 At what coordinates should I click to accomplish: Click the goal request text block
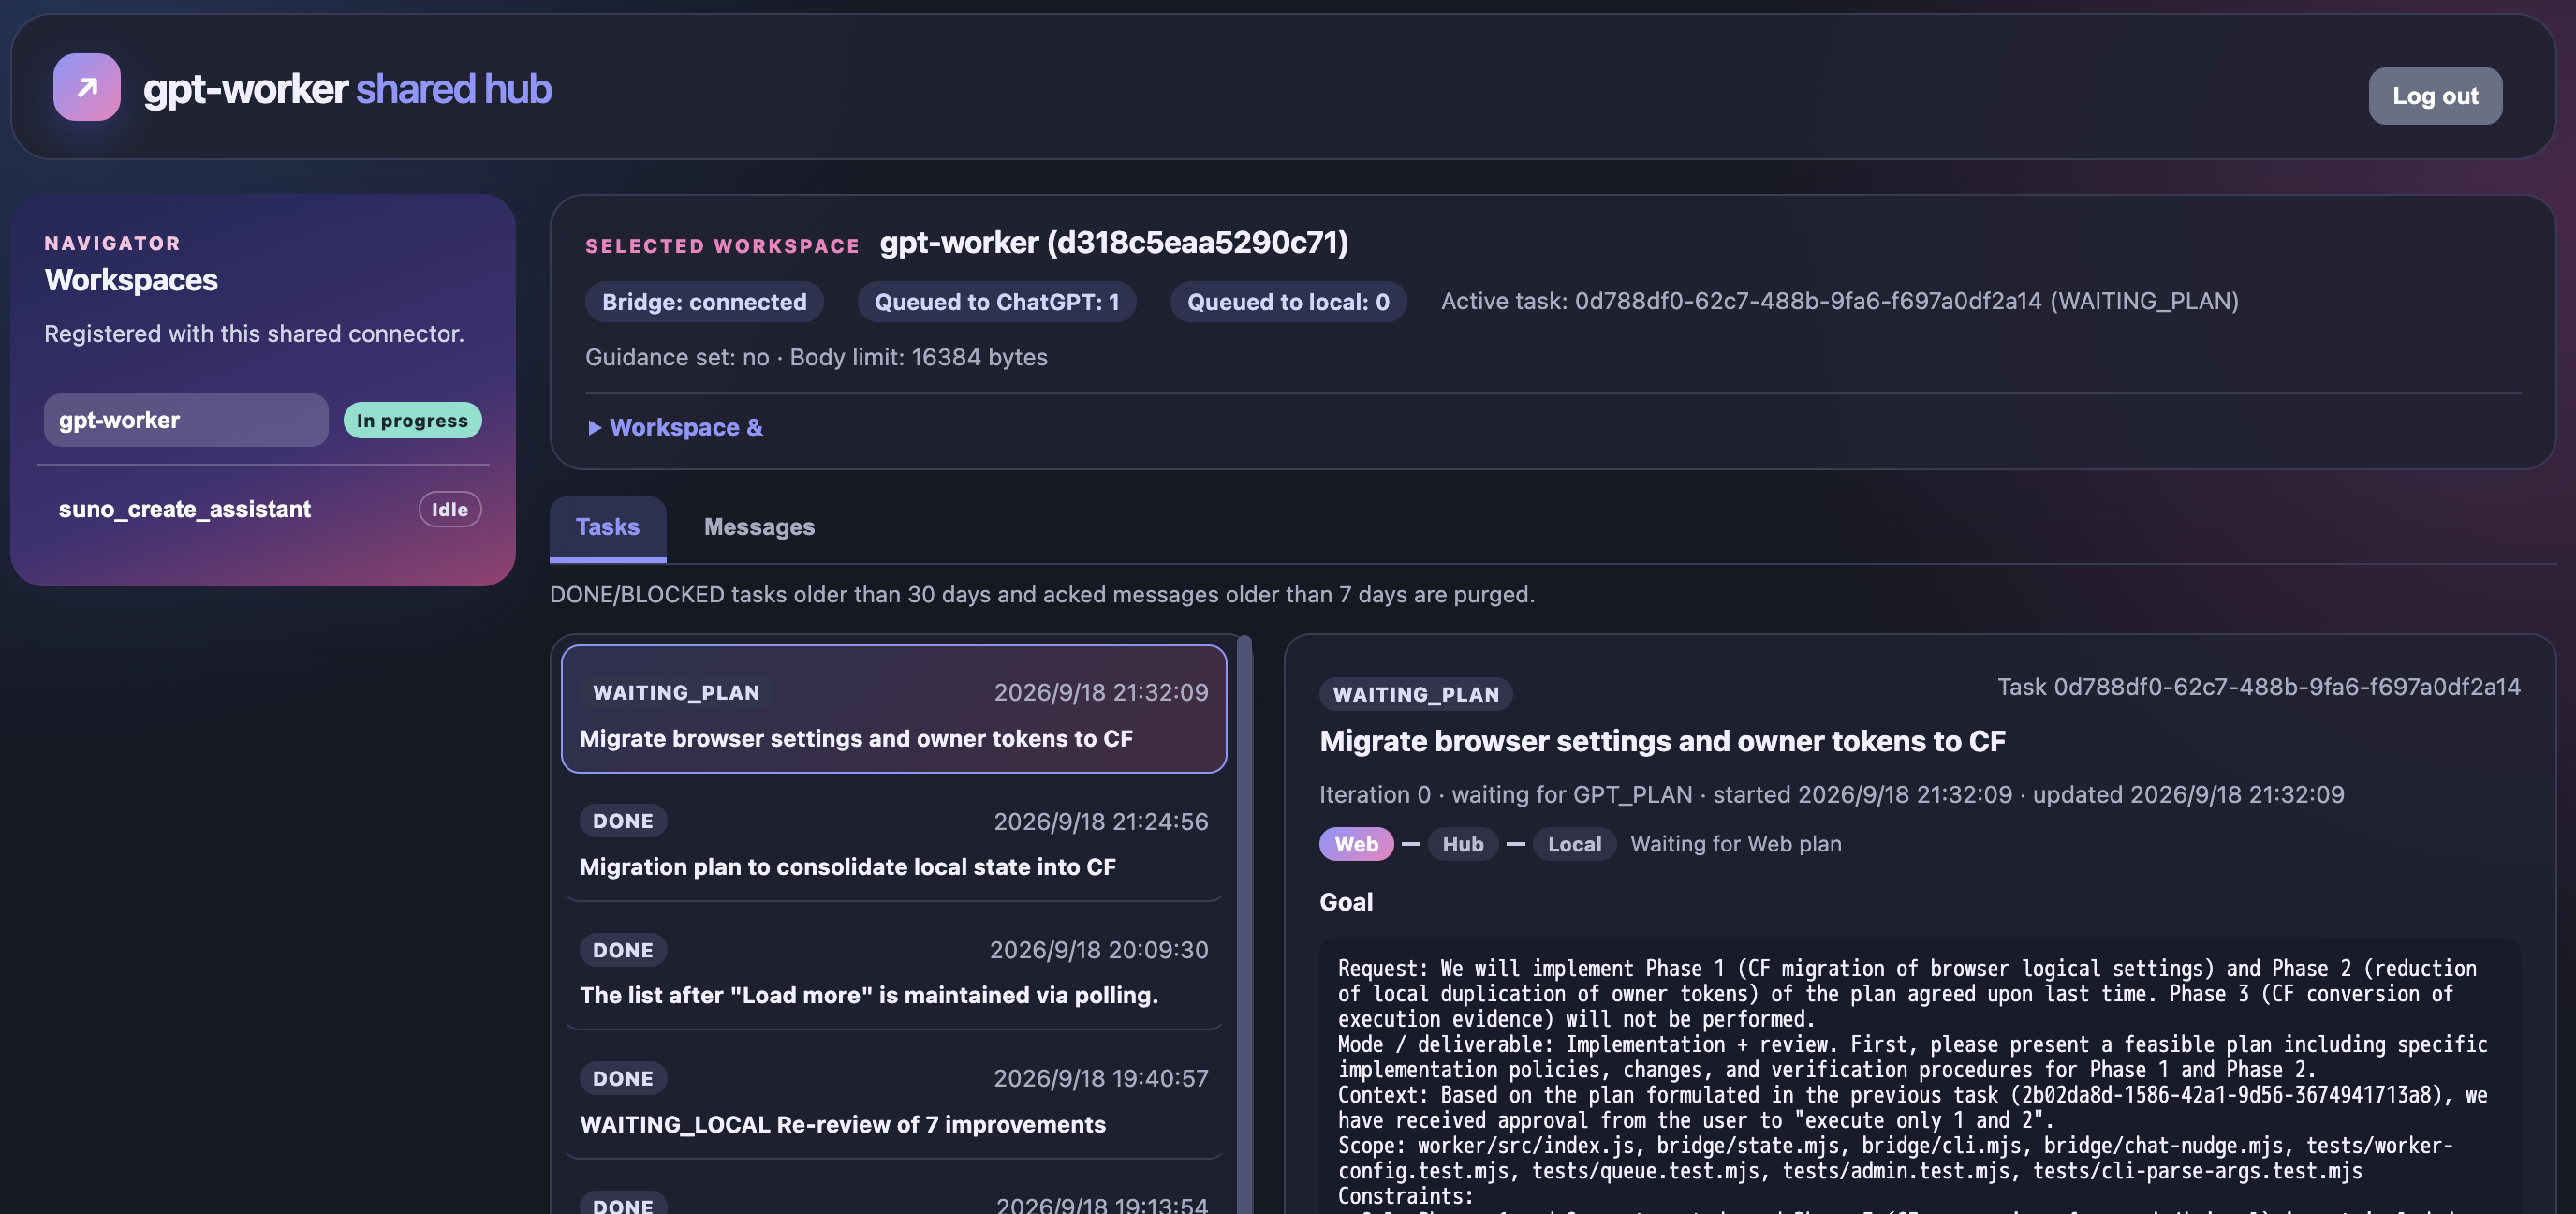(x=1919, y=1076)
